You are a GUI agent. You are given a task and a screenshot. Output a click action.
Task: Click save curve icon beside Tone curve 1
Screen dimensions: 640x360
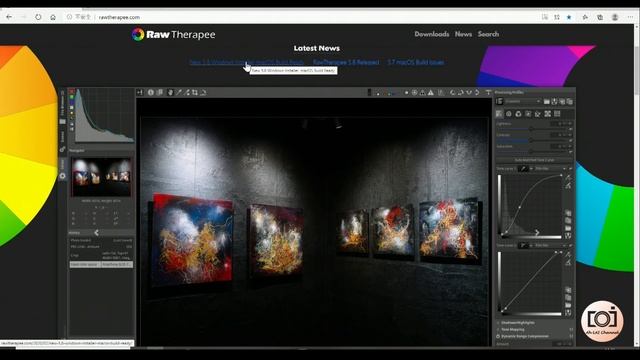568,236
